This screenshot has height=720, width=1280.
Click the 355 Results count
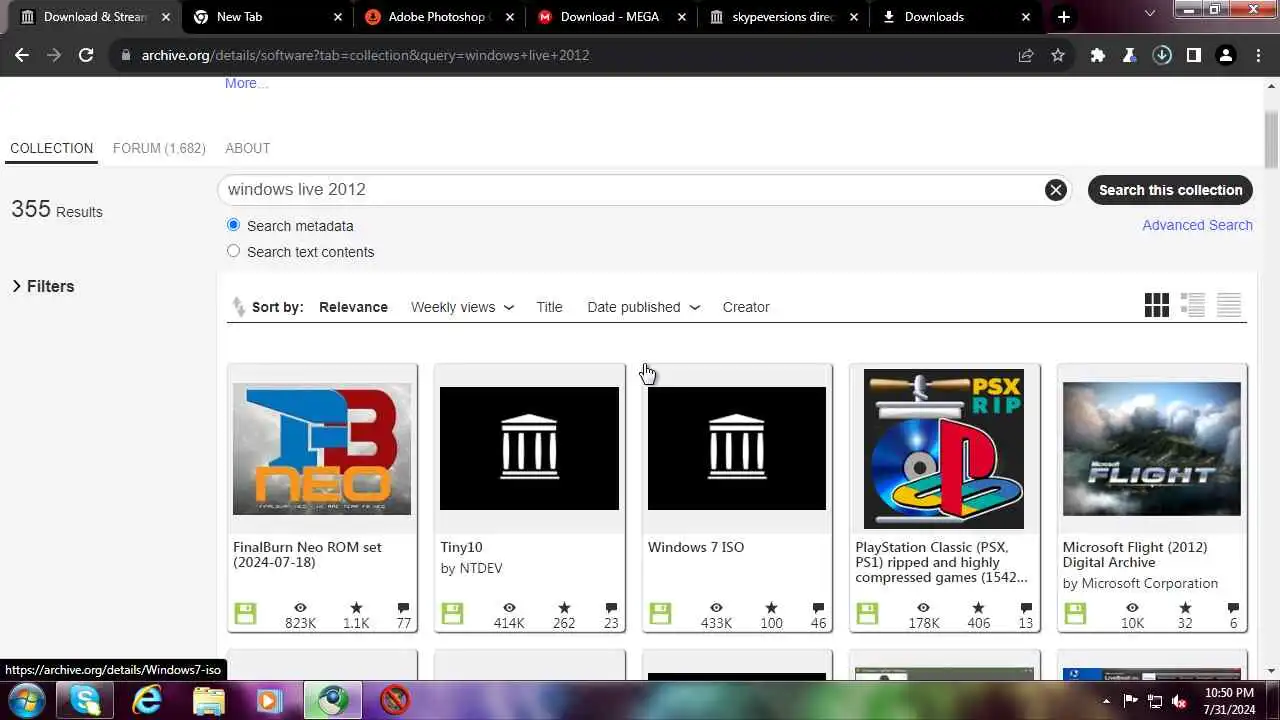57,210
